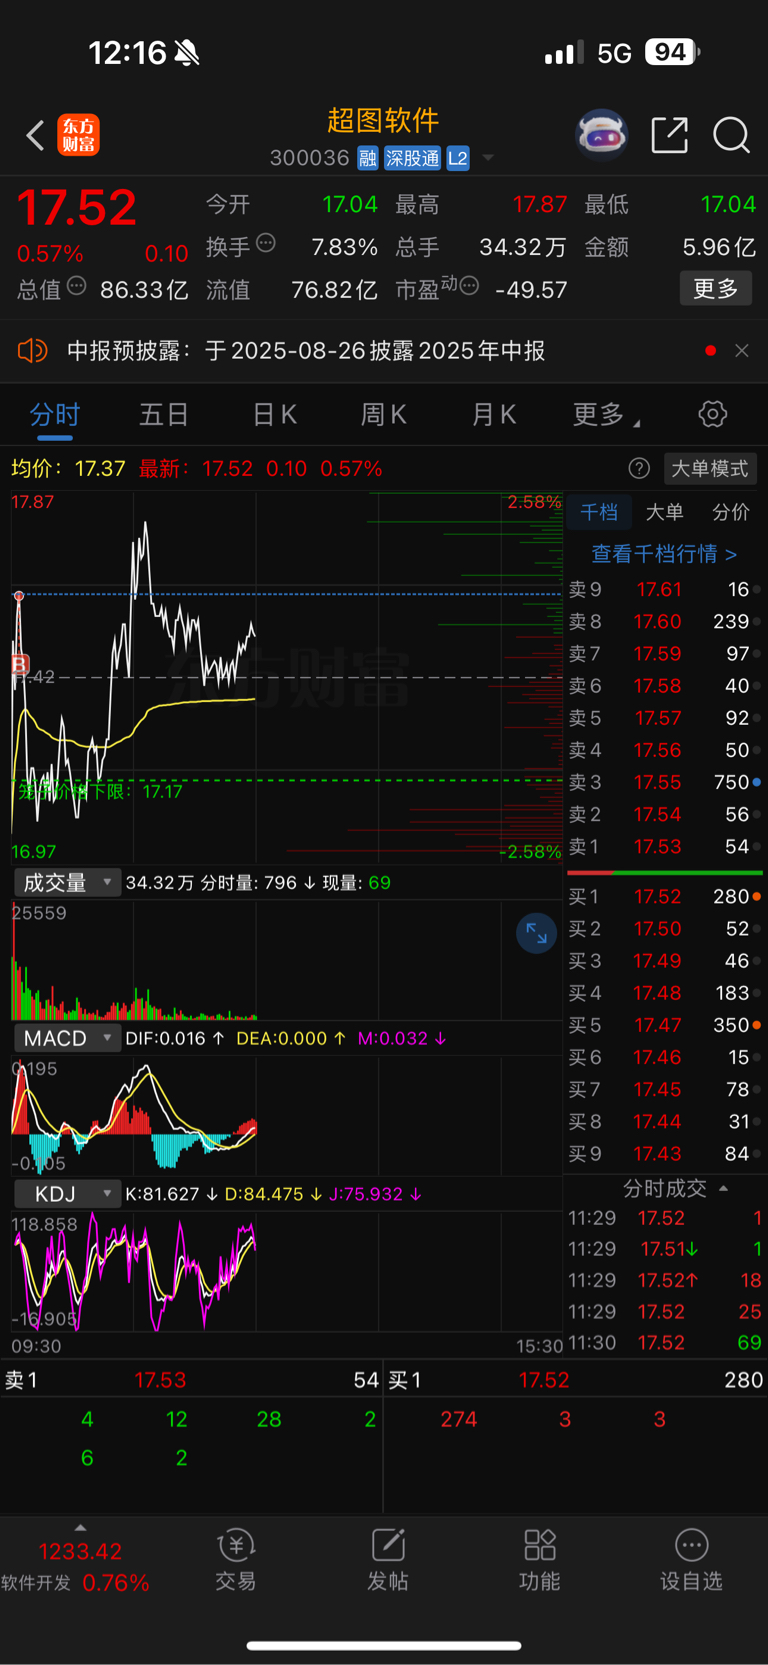Open the 中报预披露 announcement text

point(306,351)
